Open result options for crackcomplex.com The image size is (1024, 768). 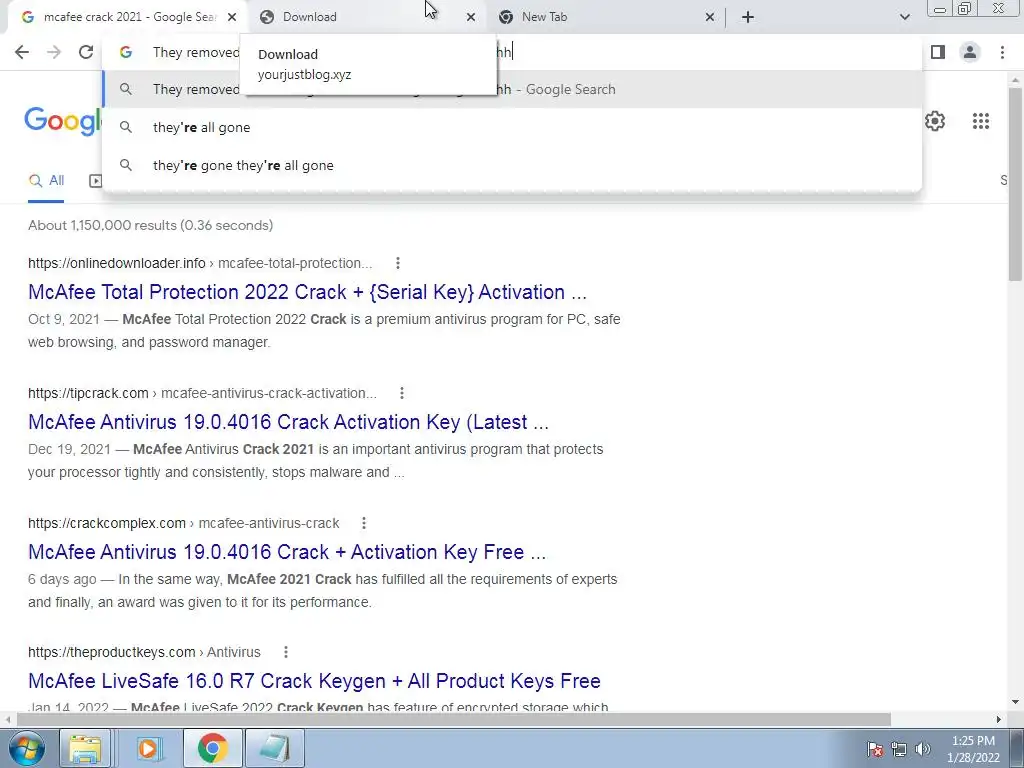click(364, 523)
